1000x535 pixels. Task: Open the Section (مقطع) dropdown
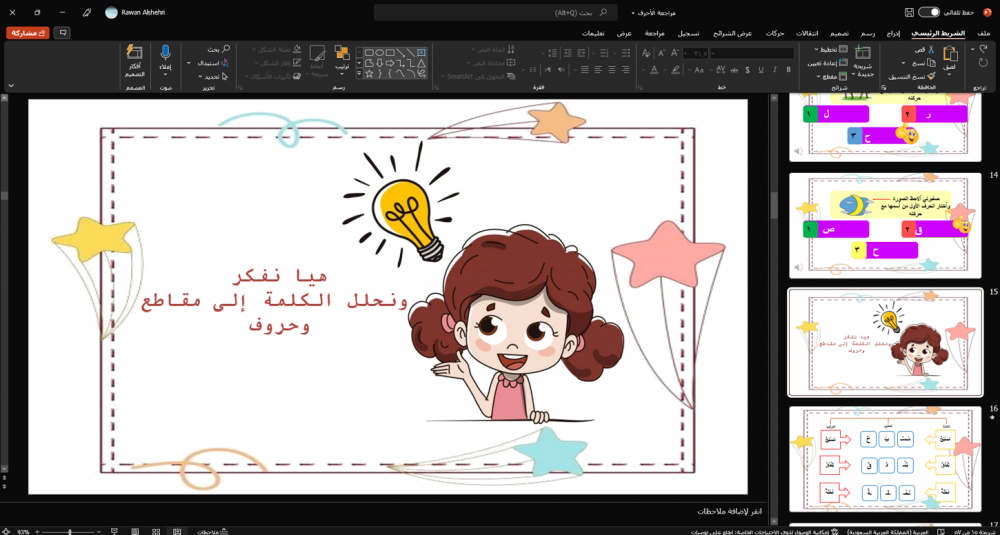pos(832,77)
